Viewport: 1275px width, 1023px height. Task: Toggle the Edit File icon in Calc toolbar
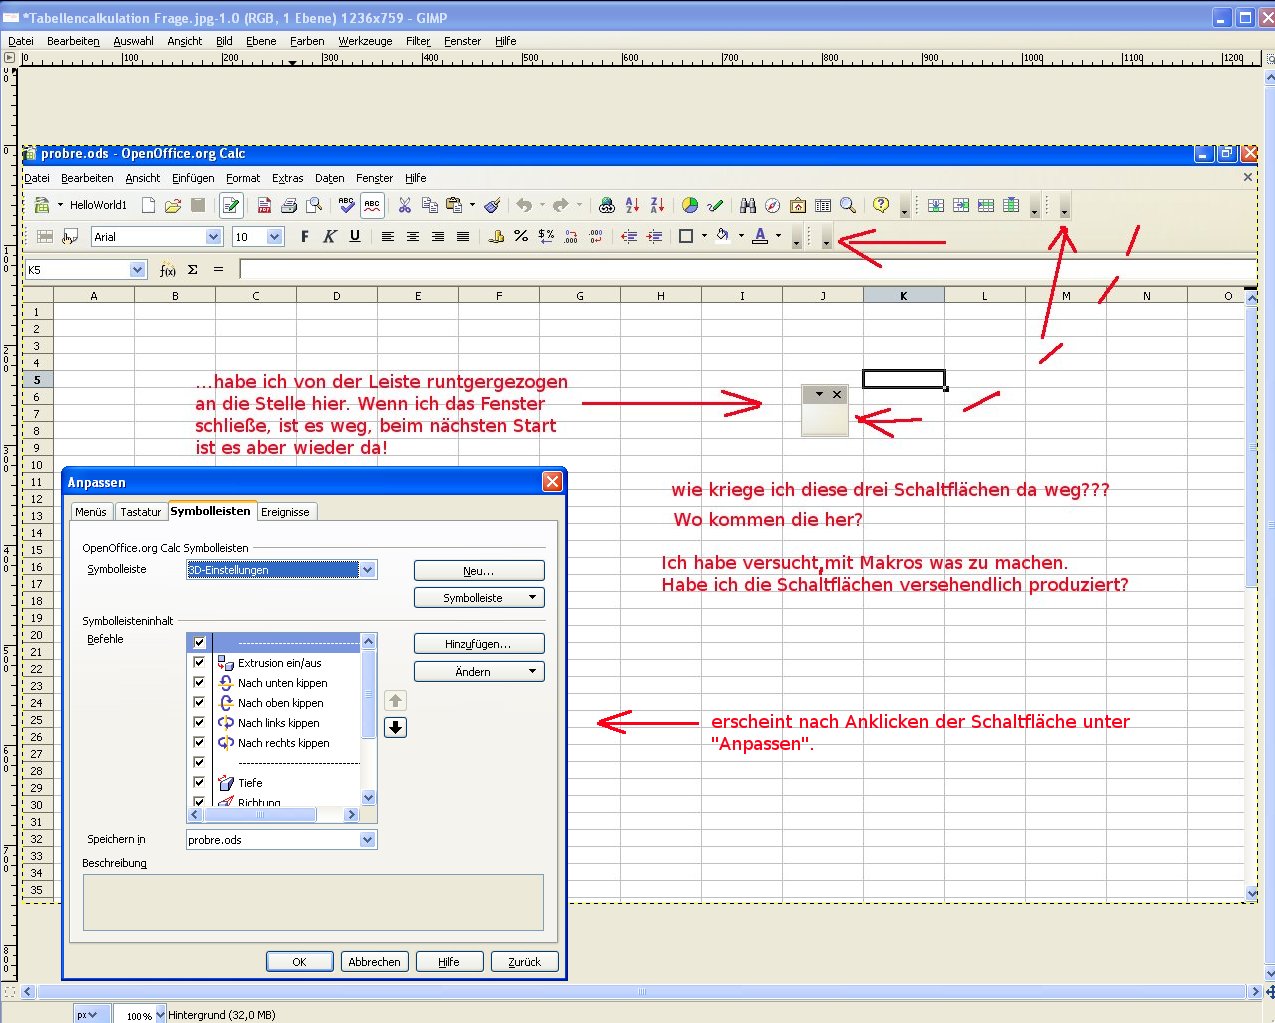(231, 205)
